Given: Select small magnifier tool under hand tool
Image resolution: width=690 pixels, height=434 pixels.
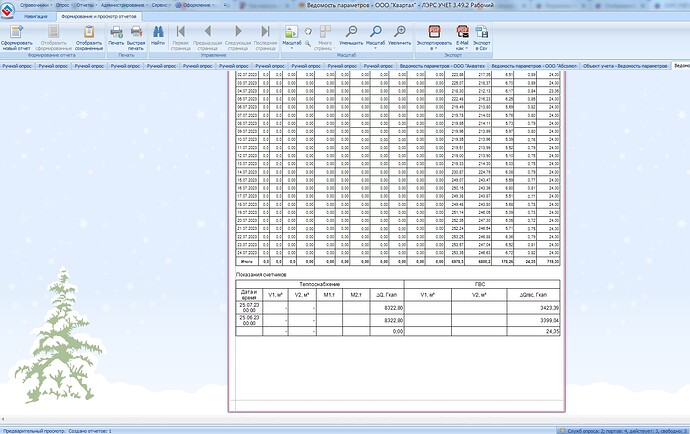Looking at the screenshot, I should click(x=308, y=44).
